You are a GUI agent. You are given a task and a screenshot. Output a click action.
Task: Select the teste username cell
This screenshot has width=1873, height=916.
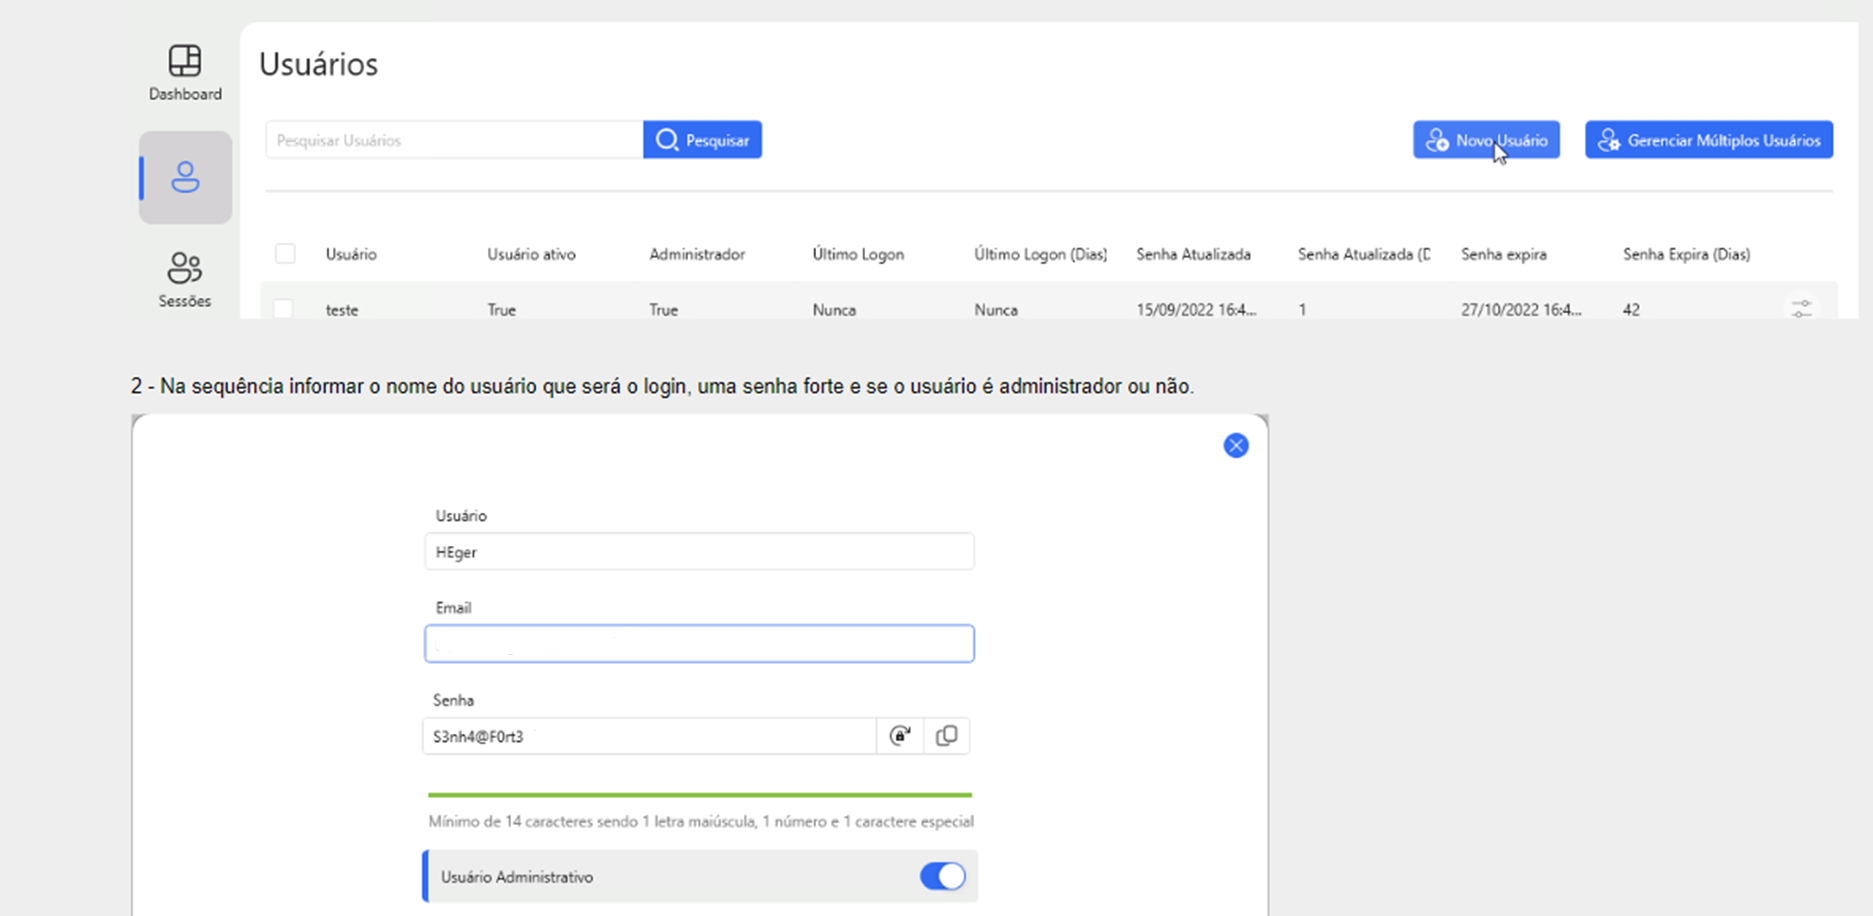pos(342,310)
